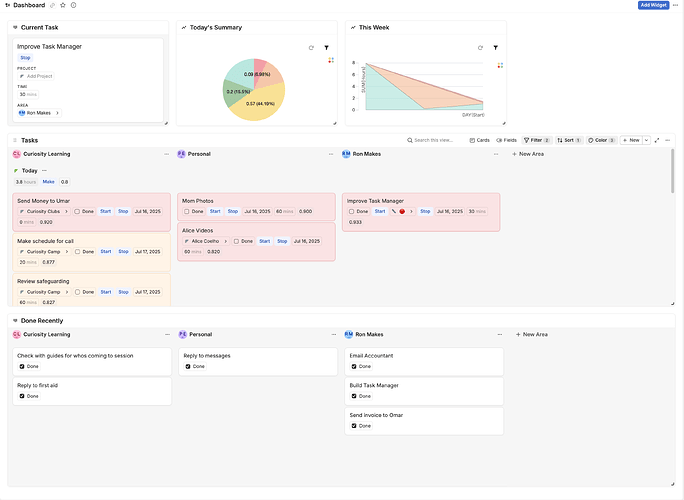684x500 pixels.
Task: Start the Mom Photos task
Action: pos(215,212)
